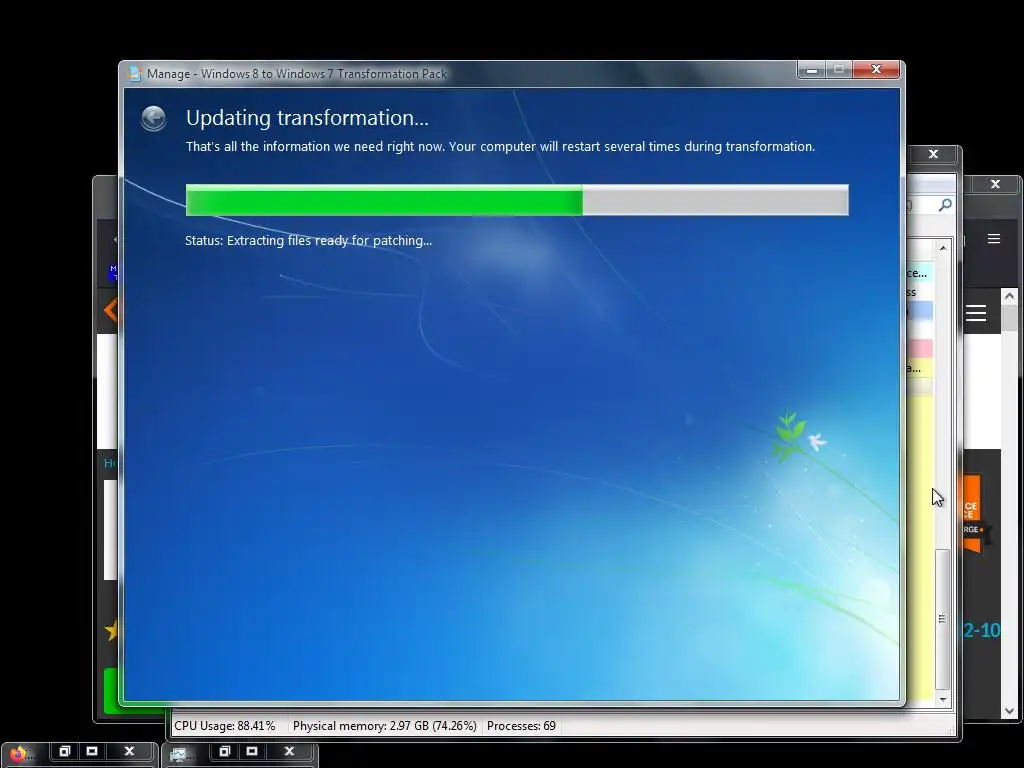Viewport: 1024px width, 768px height.
Task: Click the back arrow in the transformation wizard
Action: coord(153,118)
